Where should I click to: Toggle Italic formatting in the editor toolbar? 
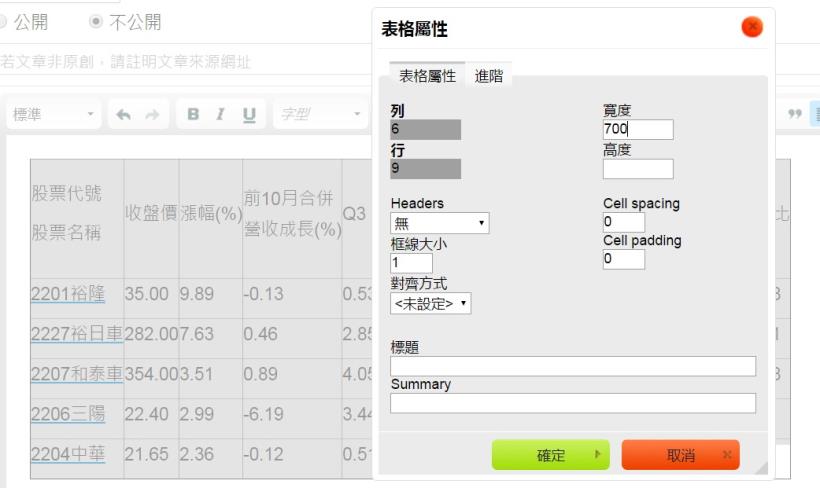[x=221, y=114]
